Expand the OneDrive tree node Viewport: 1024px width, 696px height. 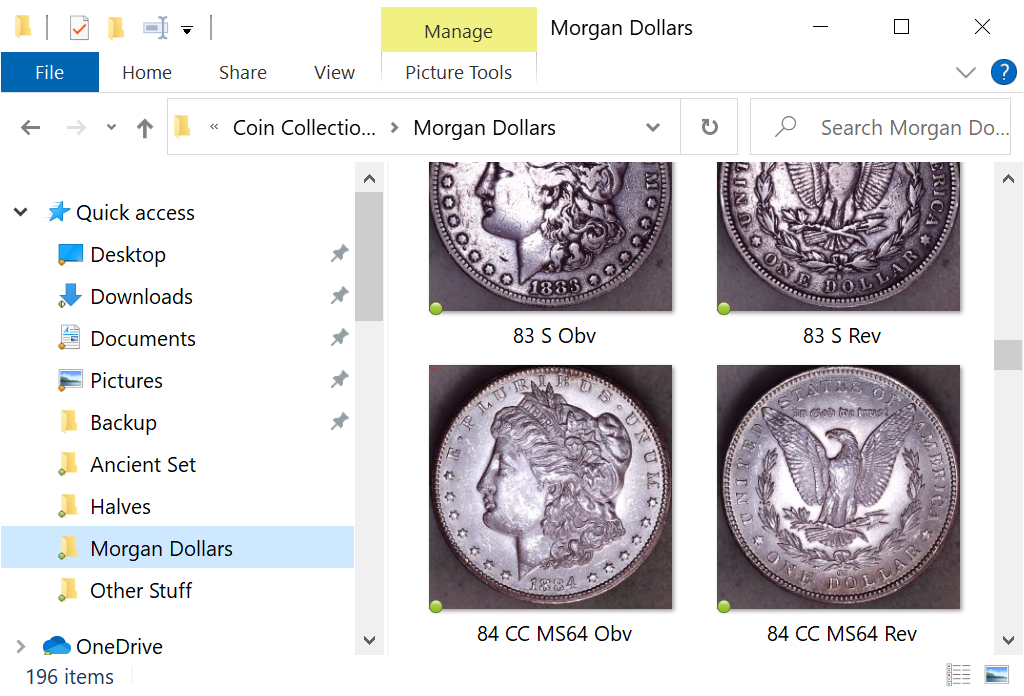pos(20,646)
